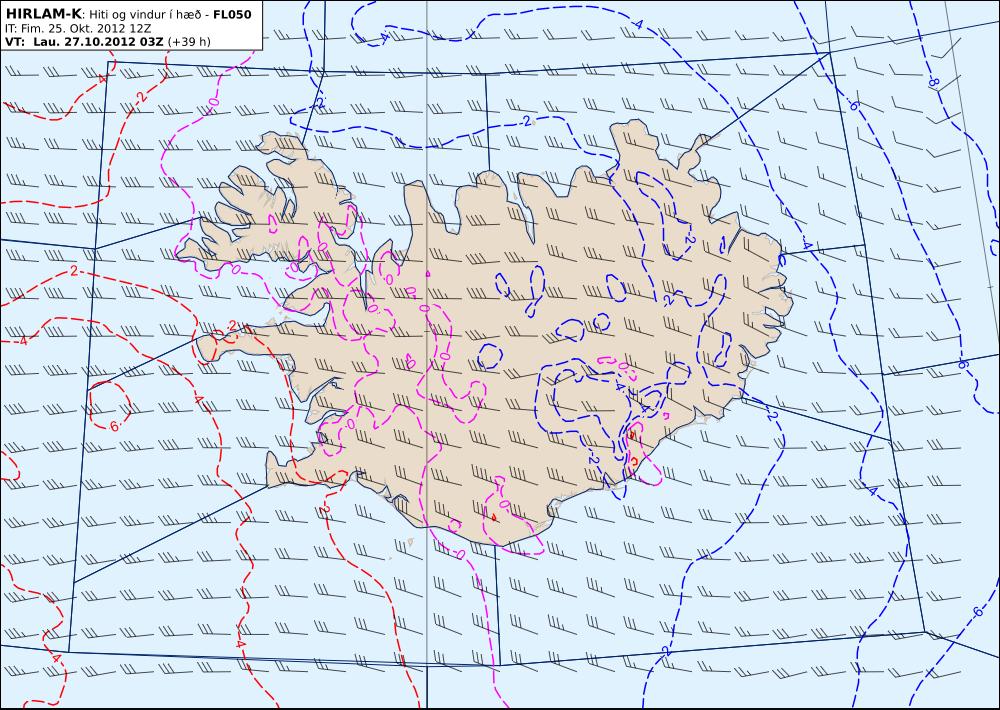Click the HIRLAM-K model title text

pyautogui.click(x=44, y=15)
